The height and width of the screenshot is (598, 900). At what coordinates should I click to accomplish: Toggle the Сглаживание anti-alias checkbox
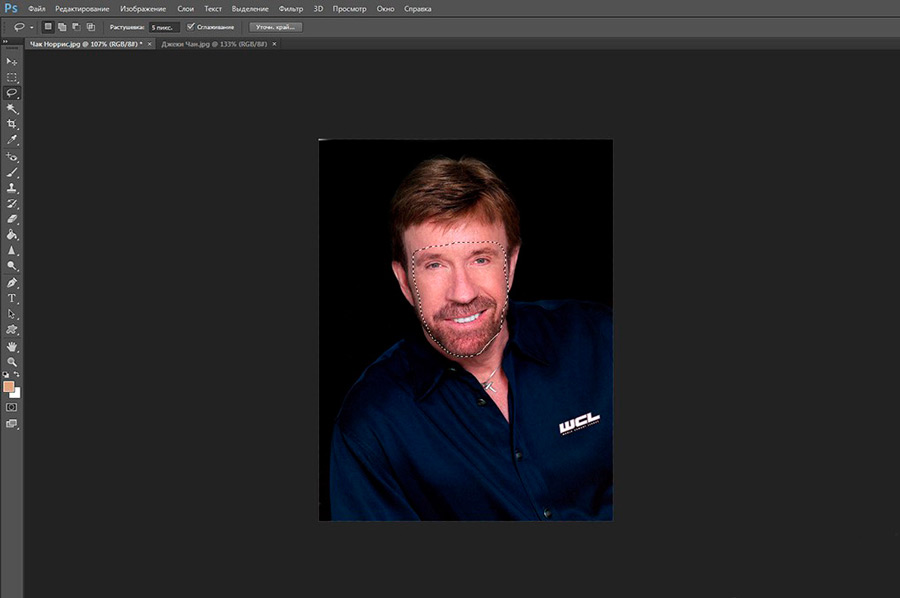pos(191,27)
